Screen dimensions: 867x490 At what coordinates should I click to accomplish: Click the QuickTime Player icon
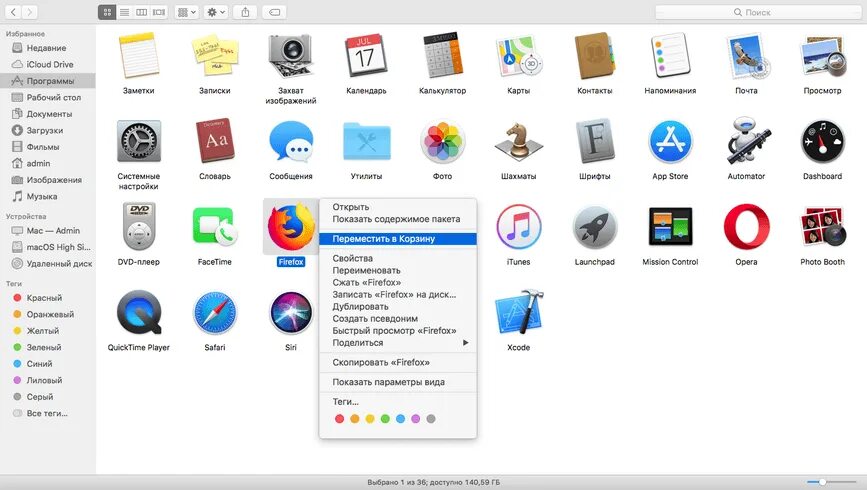(x=139, y=312)
